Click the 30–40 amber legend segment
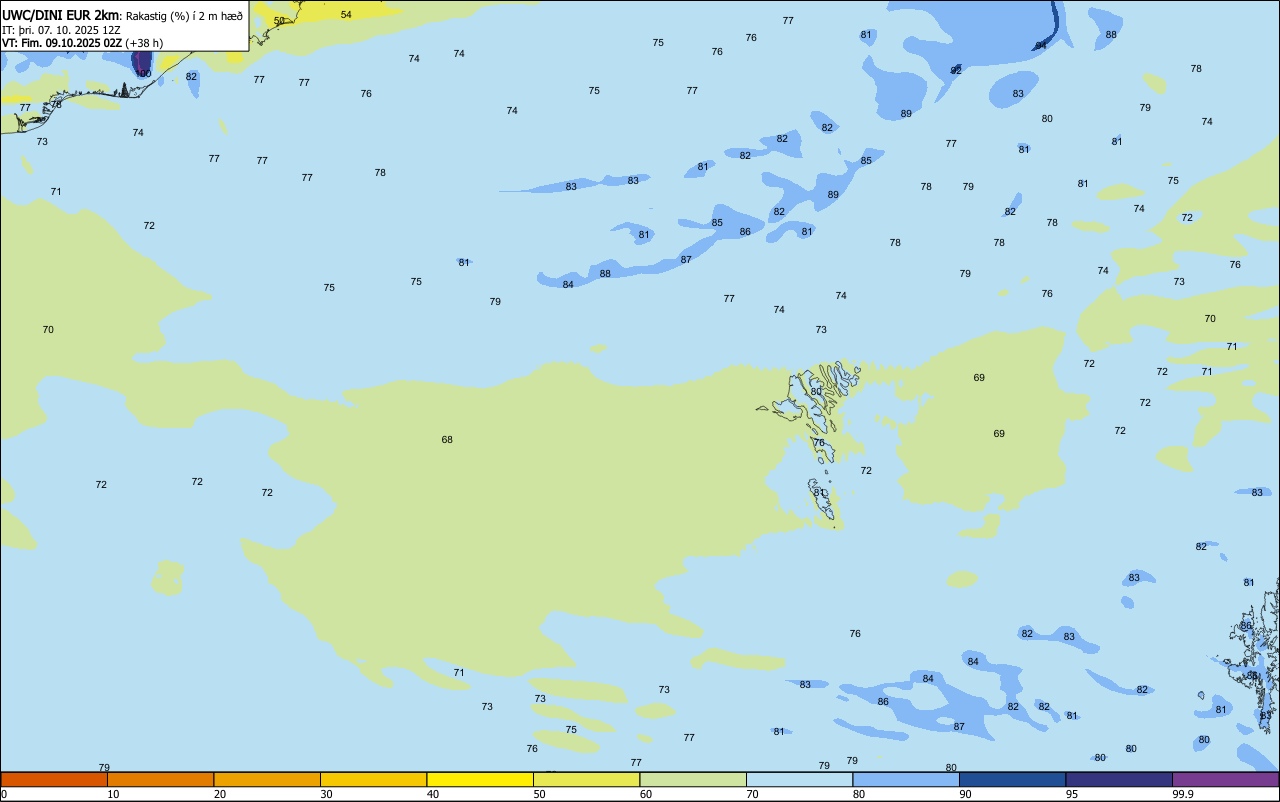1280x802 pixels. point(373,779)
